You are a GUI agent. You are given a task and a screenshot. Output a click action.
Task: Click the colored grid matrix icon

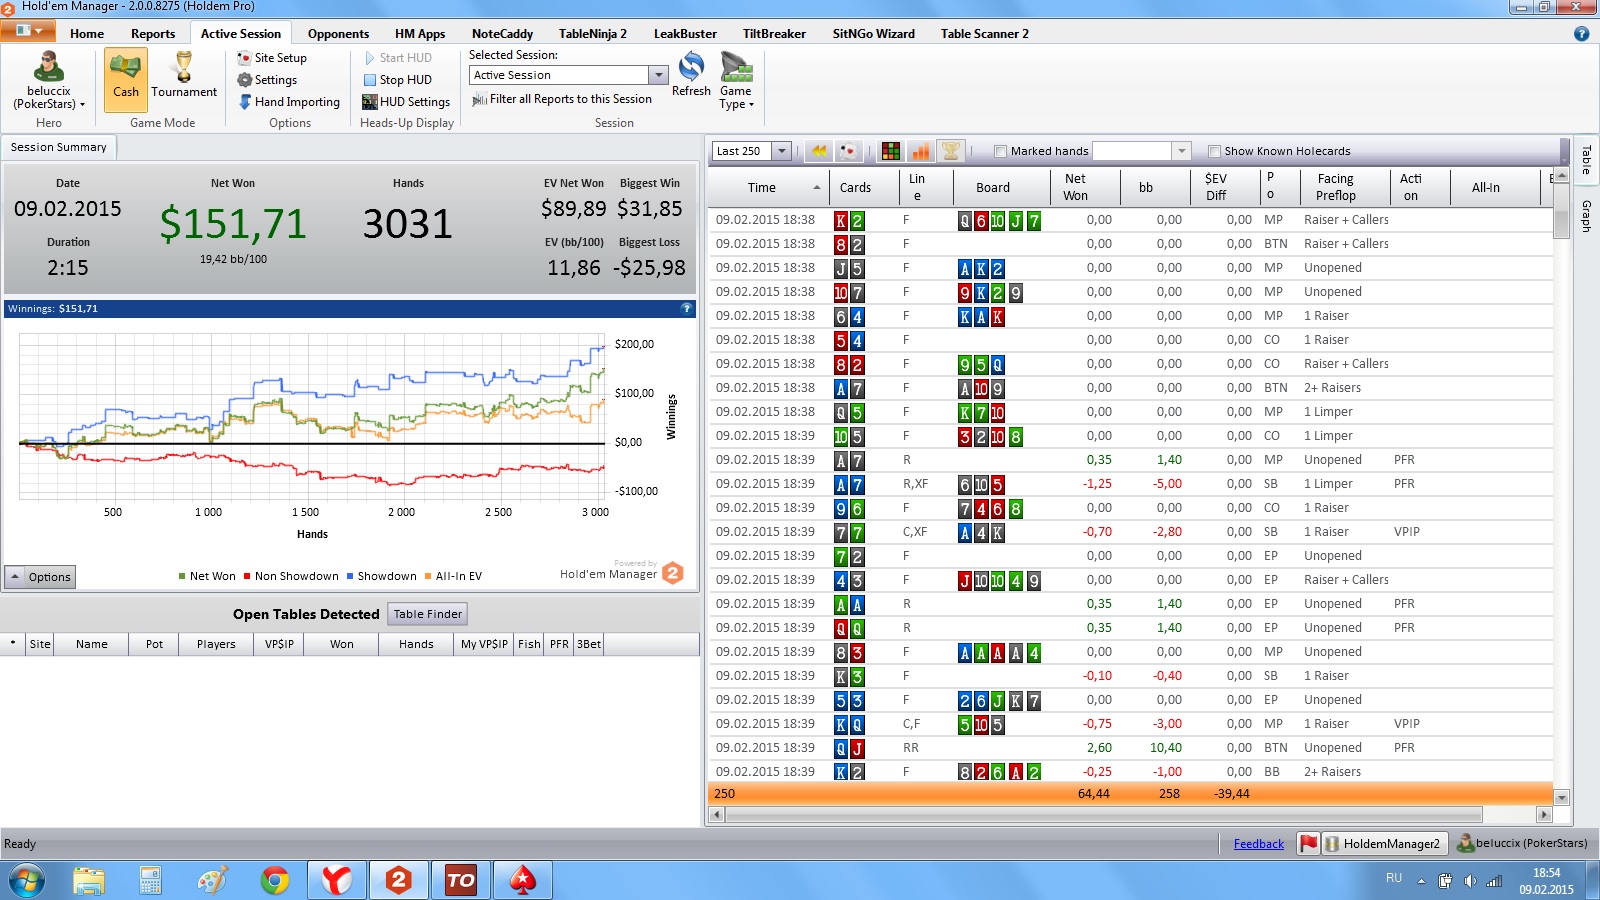click(x=891, y=151)
